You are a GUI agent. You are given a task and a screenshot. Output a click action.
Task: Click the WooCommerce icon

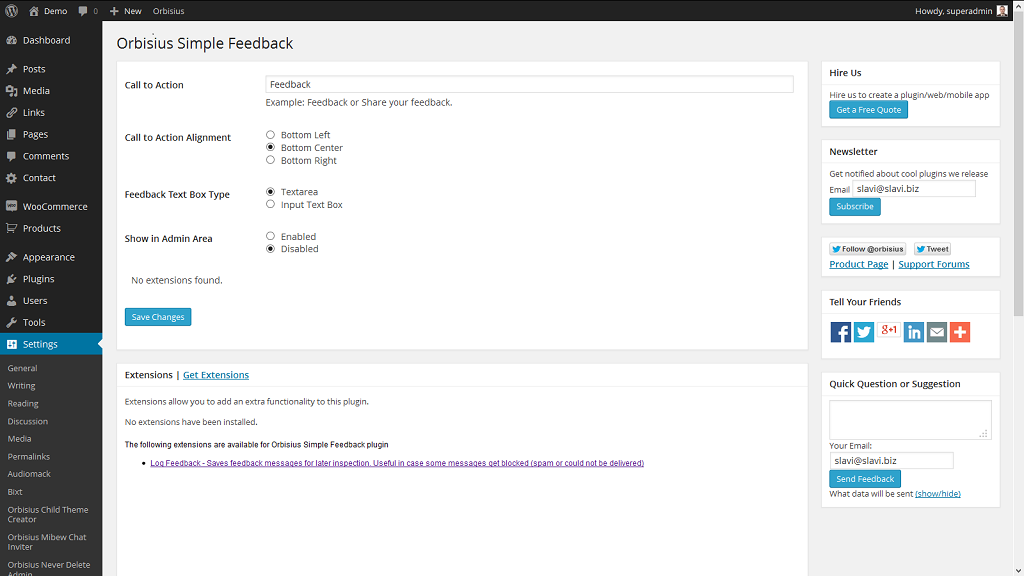point(11,206)
